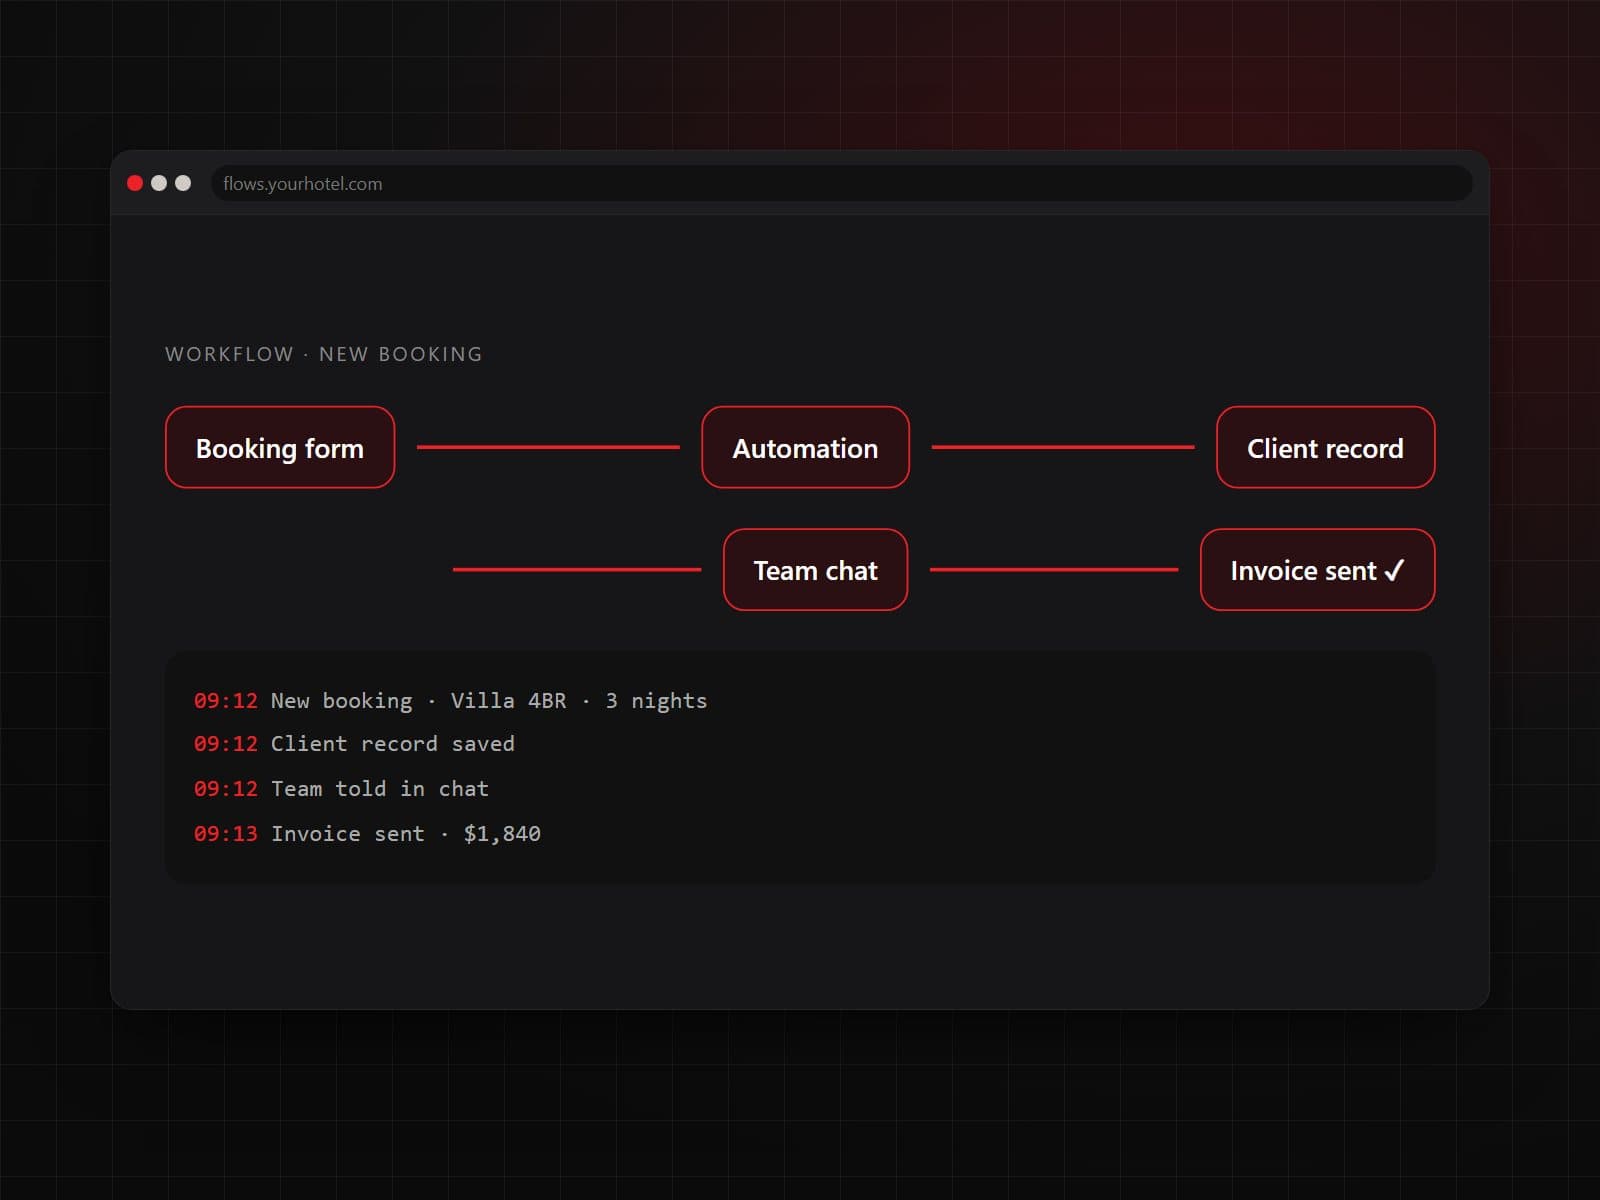Click the 'WORKFLOW · NEW BOOKING' heading
1600x1200 pixels.
324,354
